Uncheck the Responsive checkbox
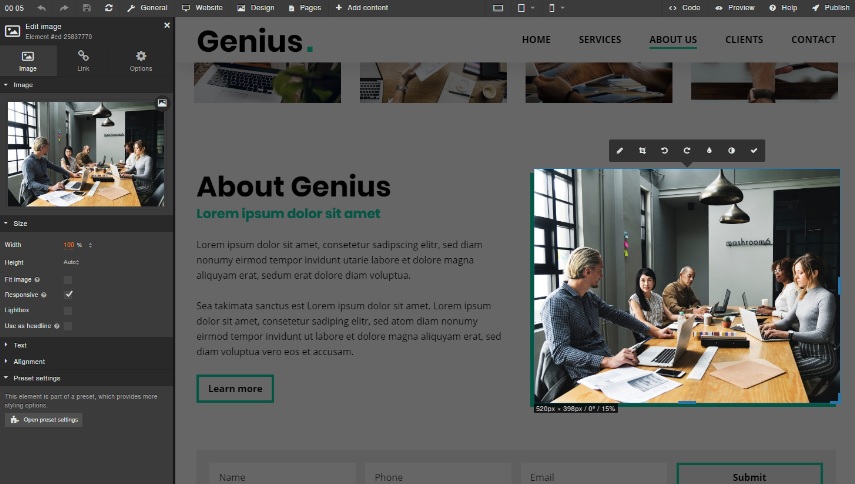This screenshot has width=855, height=484. point(68,294)
